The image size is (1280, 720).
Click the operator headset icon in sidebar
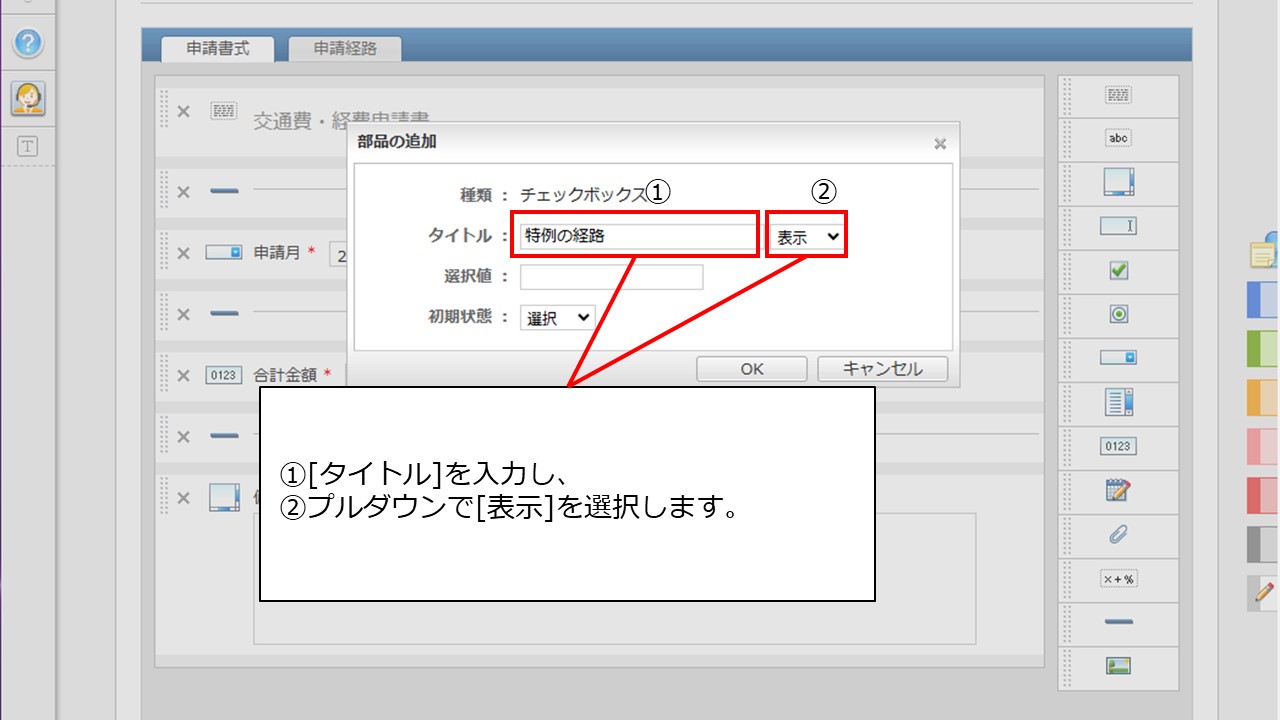point(28,98)
